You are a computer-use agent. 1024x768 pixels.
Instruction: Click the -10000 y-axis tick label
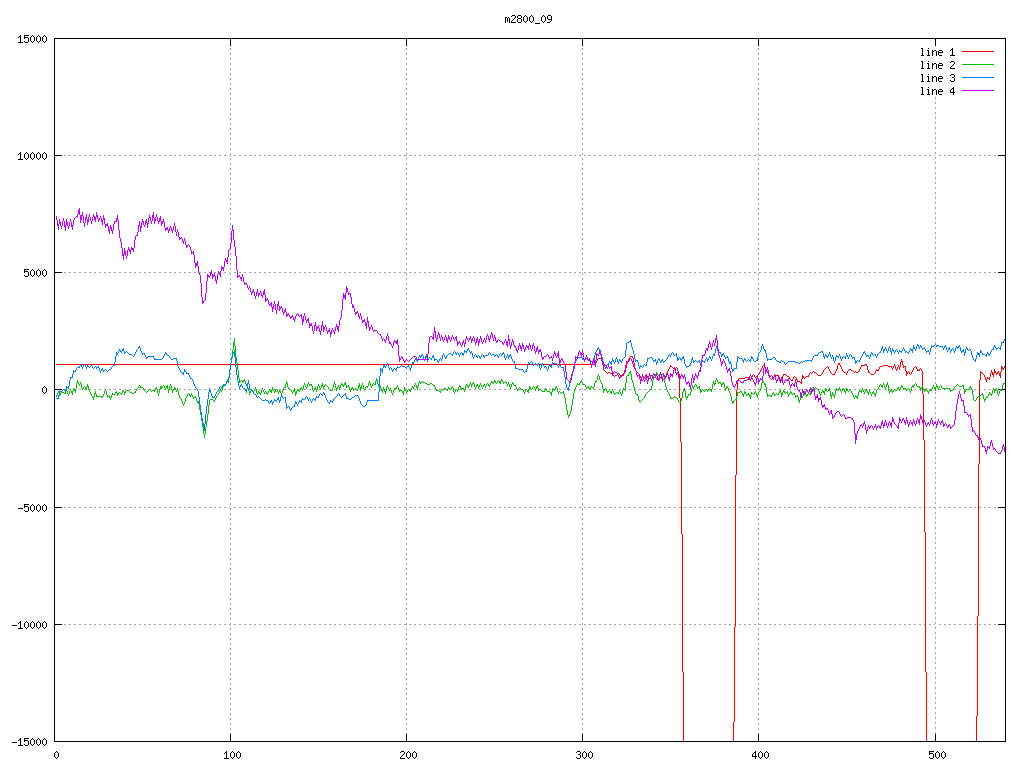(x=29, y=624)
